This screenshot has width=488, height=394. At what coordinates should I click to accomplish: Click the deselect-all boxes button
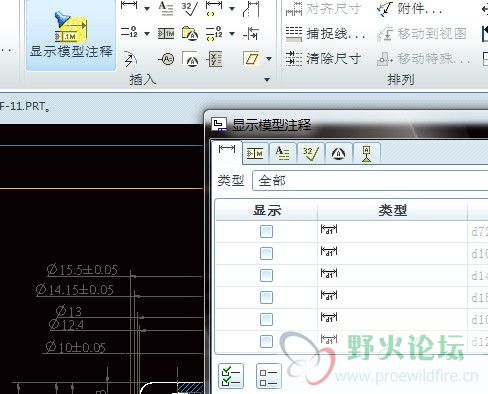click(268, 376)
